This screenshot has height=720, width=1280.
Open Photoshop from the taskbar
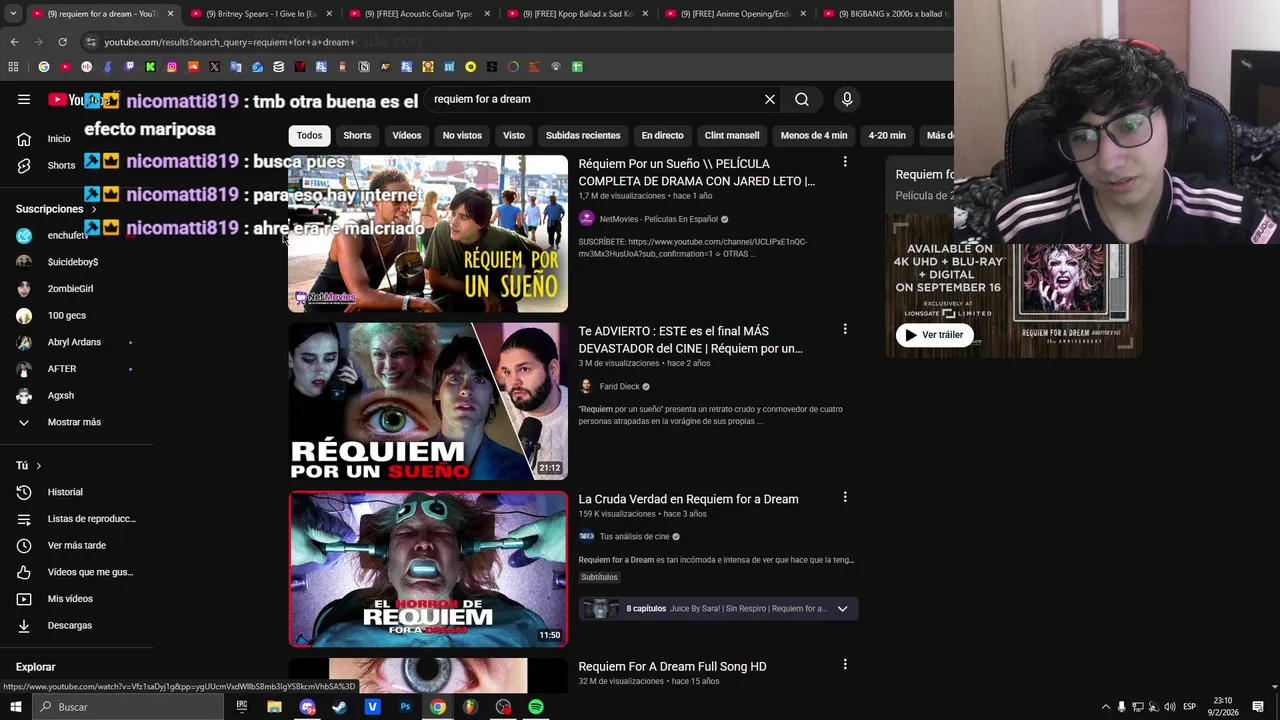coord(405,707)
